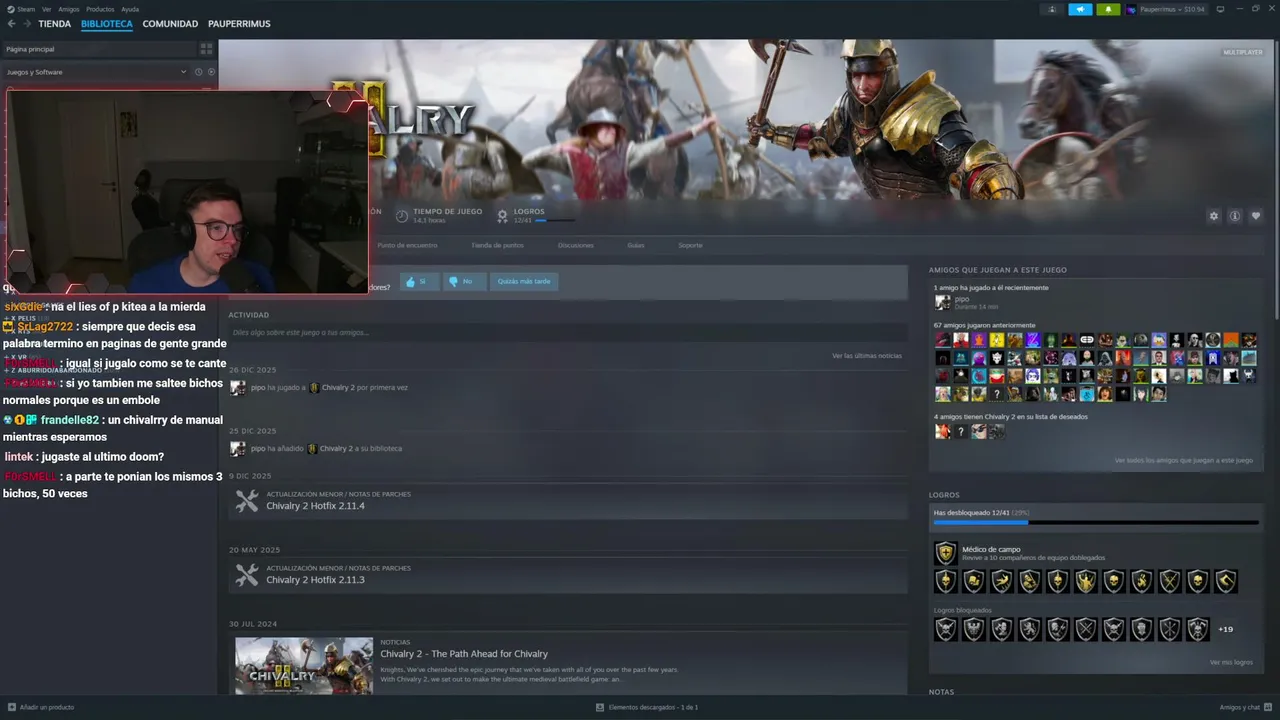Open the Steam logo menu

pyautogui.click(x=11, y=9)
